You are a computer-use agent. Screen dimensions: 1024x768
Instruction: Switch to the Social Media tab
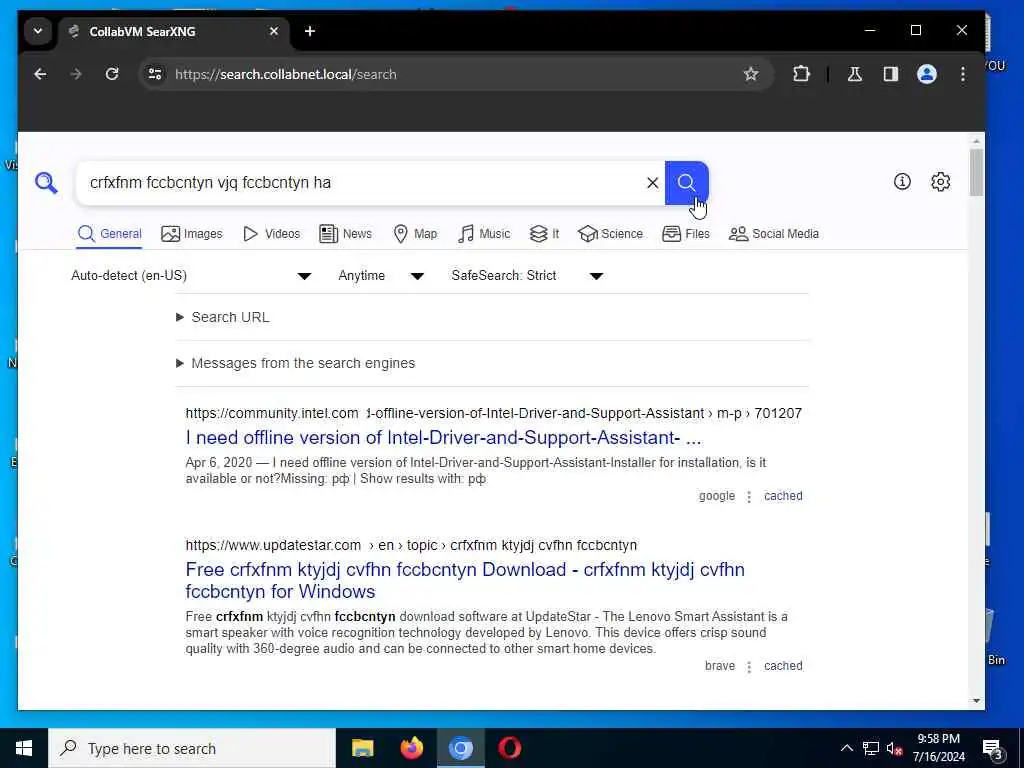773,234
